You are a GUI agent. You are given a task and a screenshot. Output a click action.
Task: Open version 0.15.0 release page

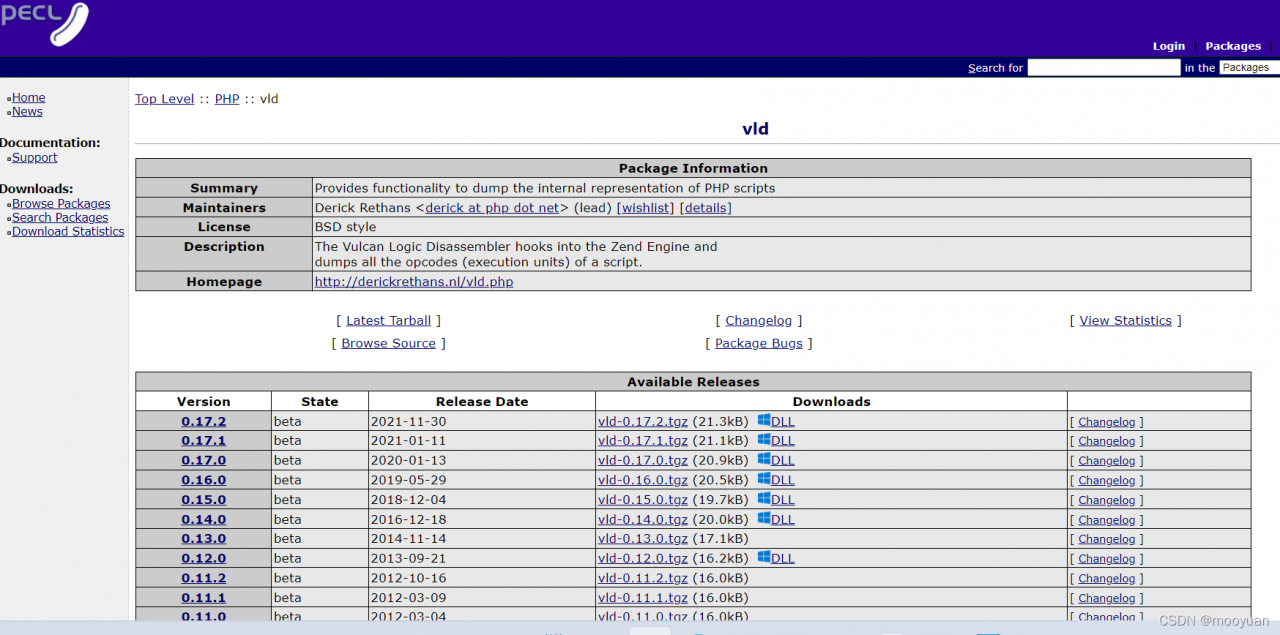tap(203, 500)
